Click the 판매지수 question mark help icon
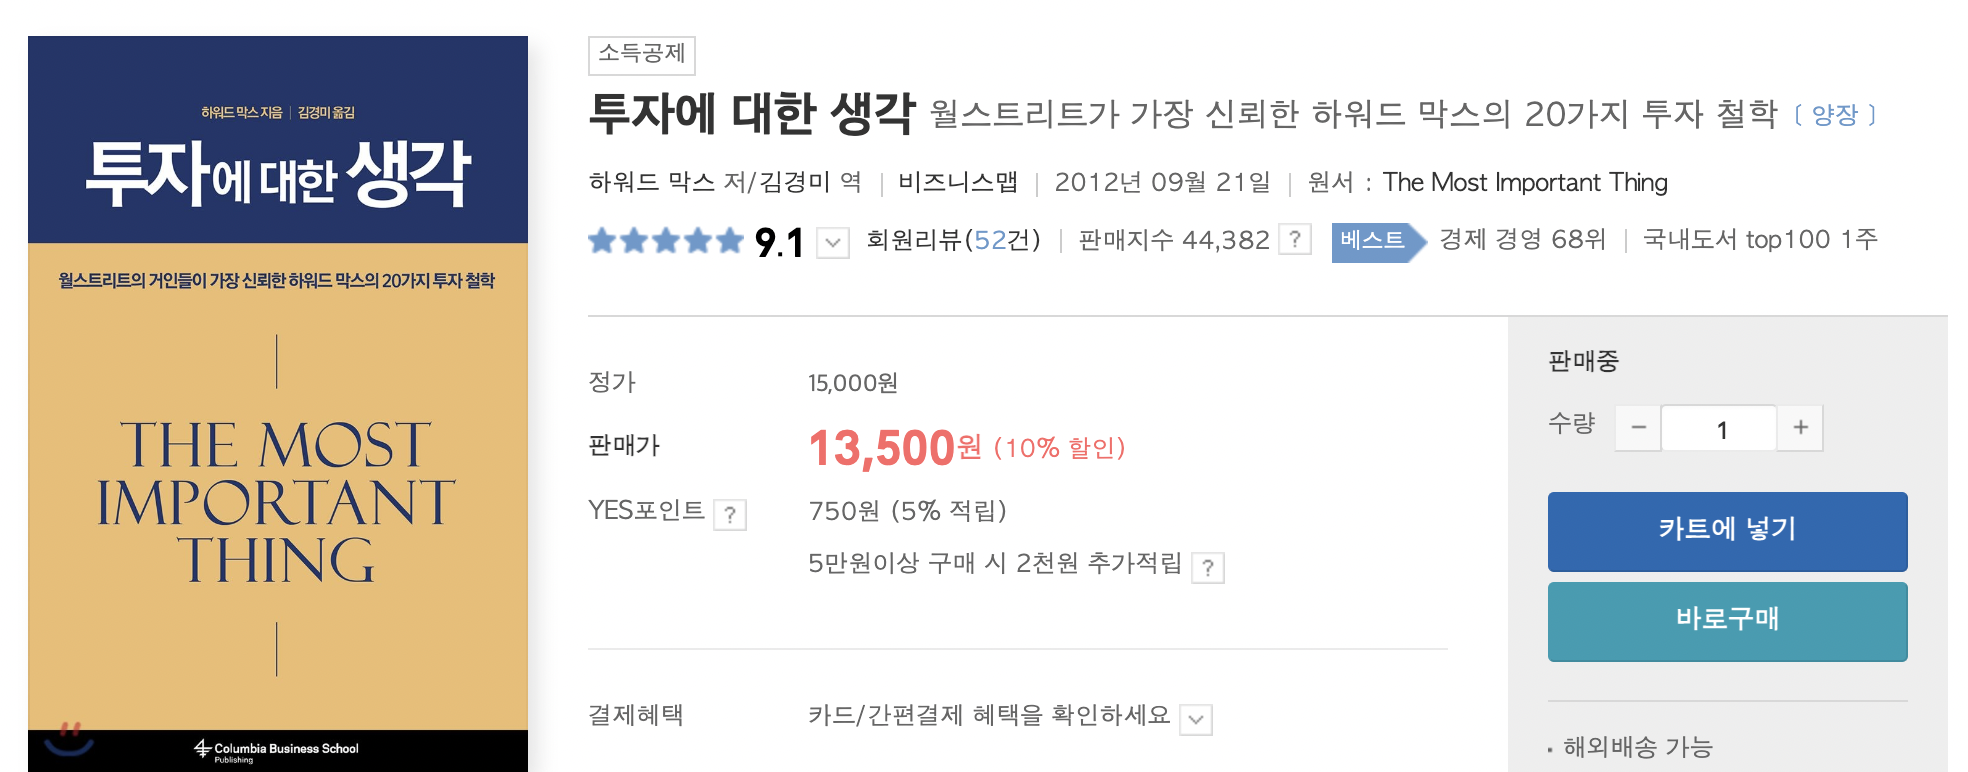Image resolution: width=1968 pixels, height=772 pixels. [x=1296, y=239]
